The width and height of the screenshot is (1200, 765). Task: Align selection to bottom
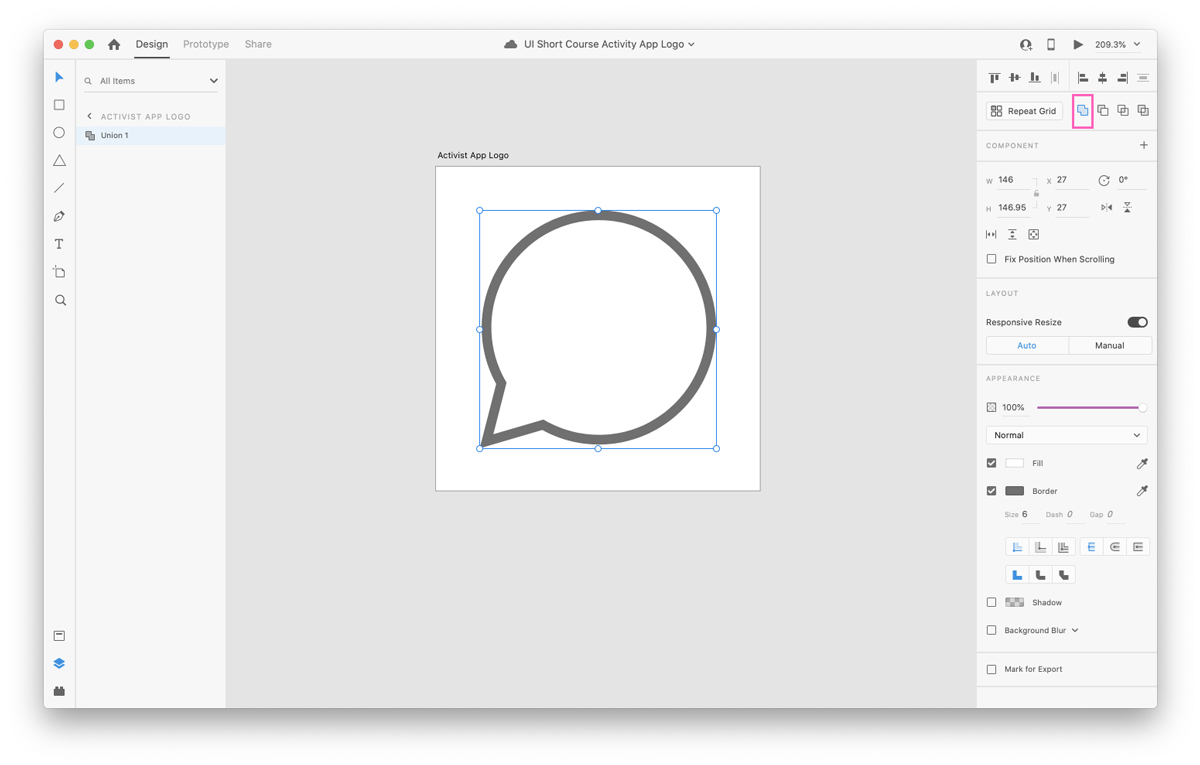pos(1034,78)
